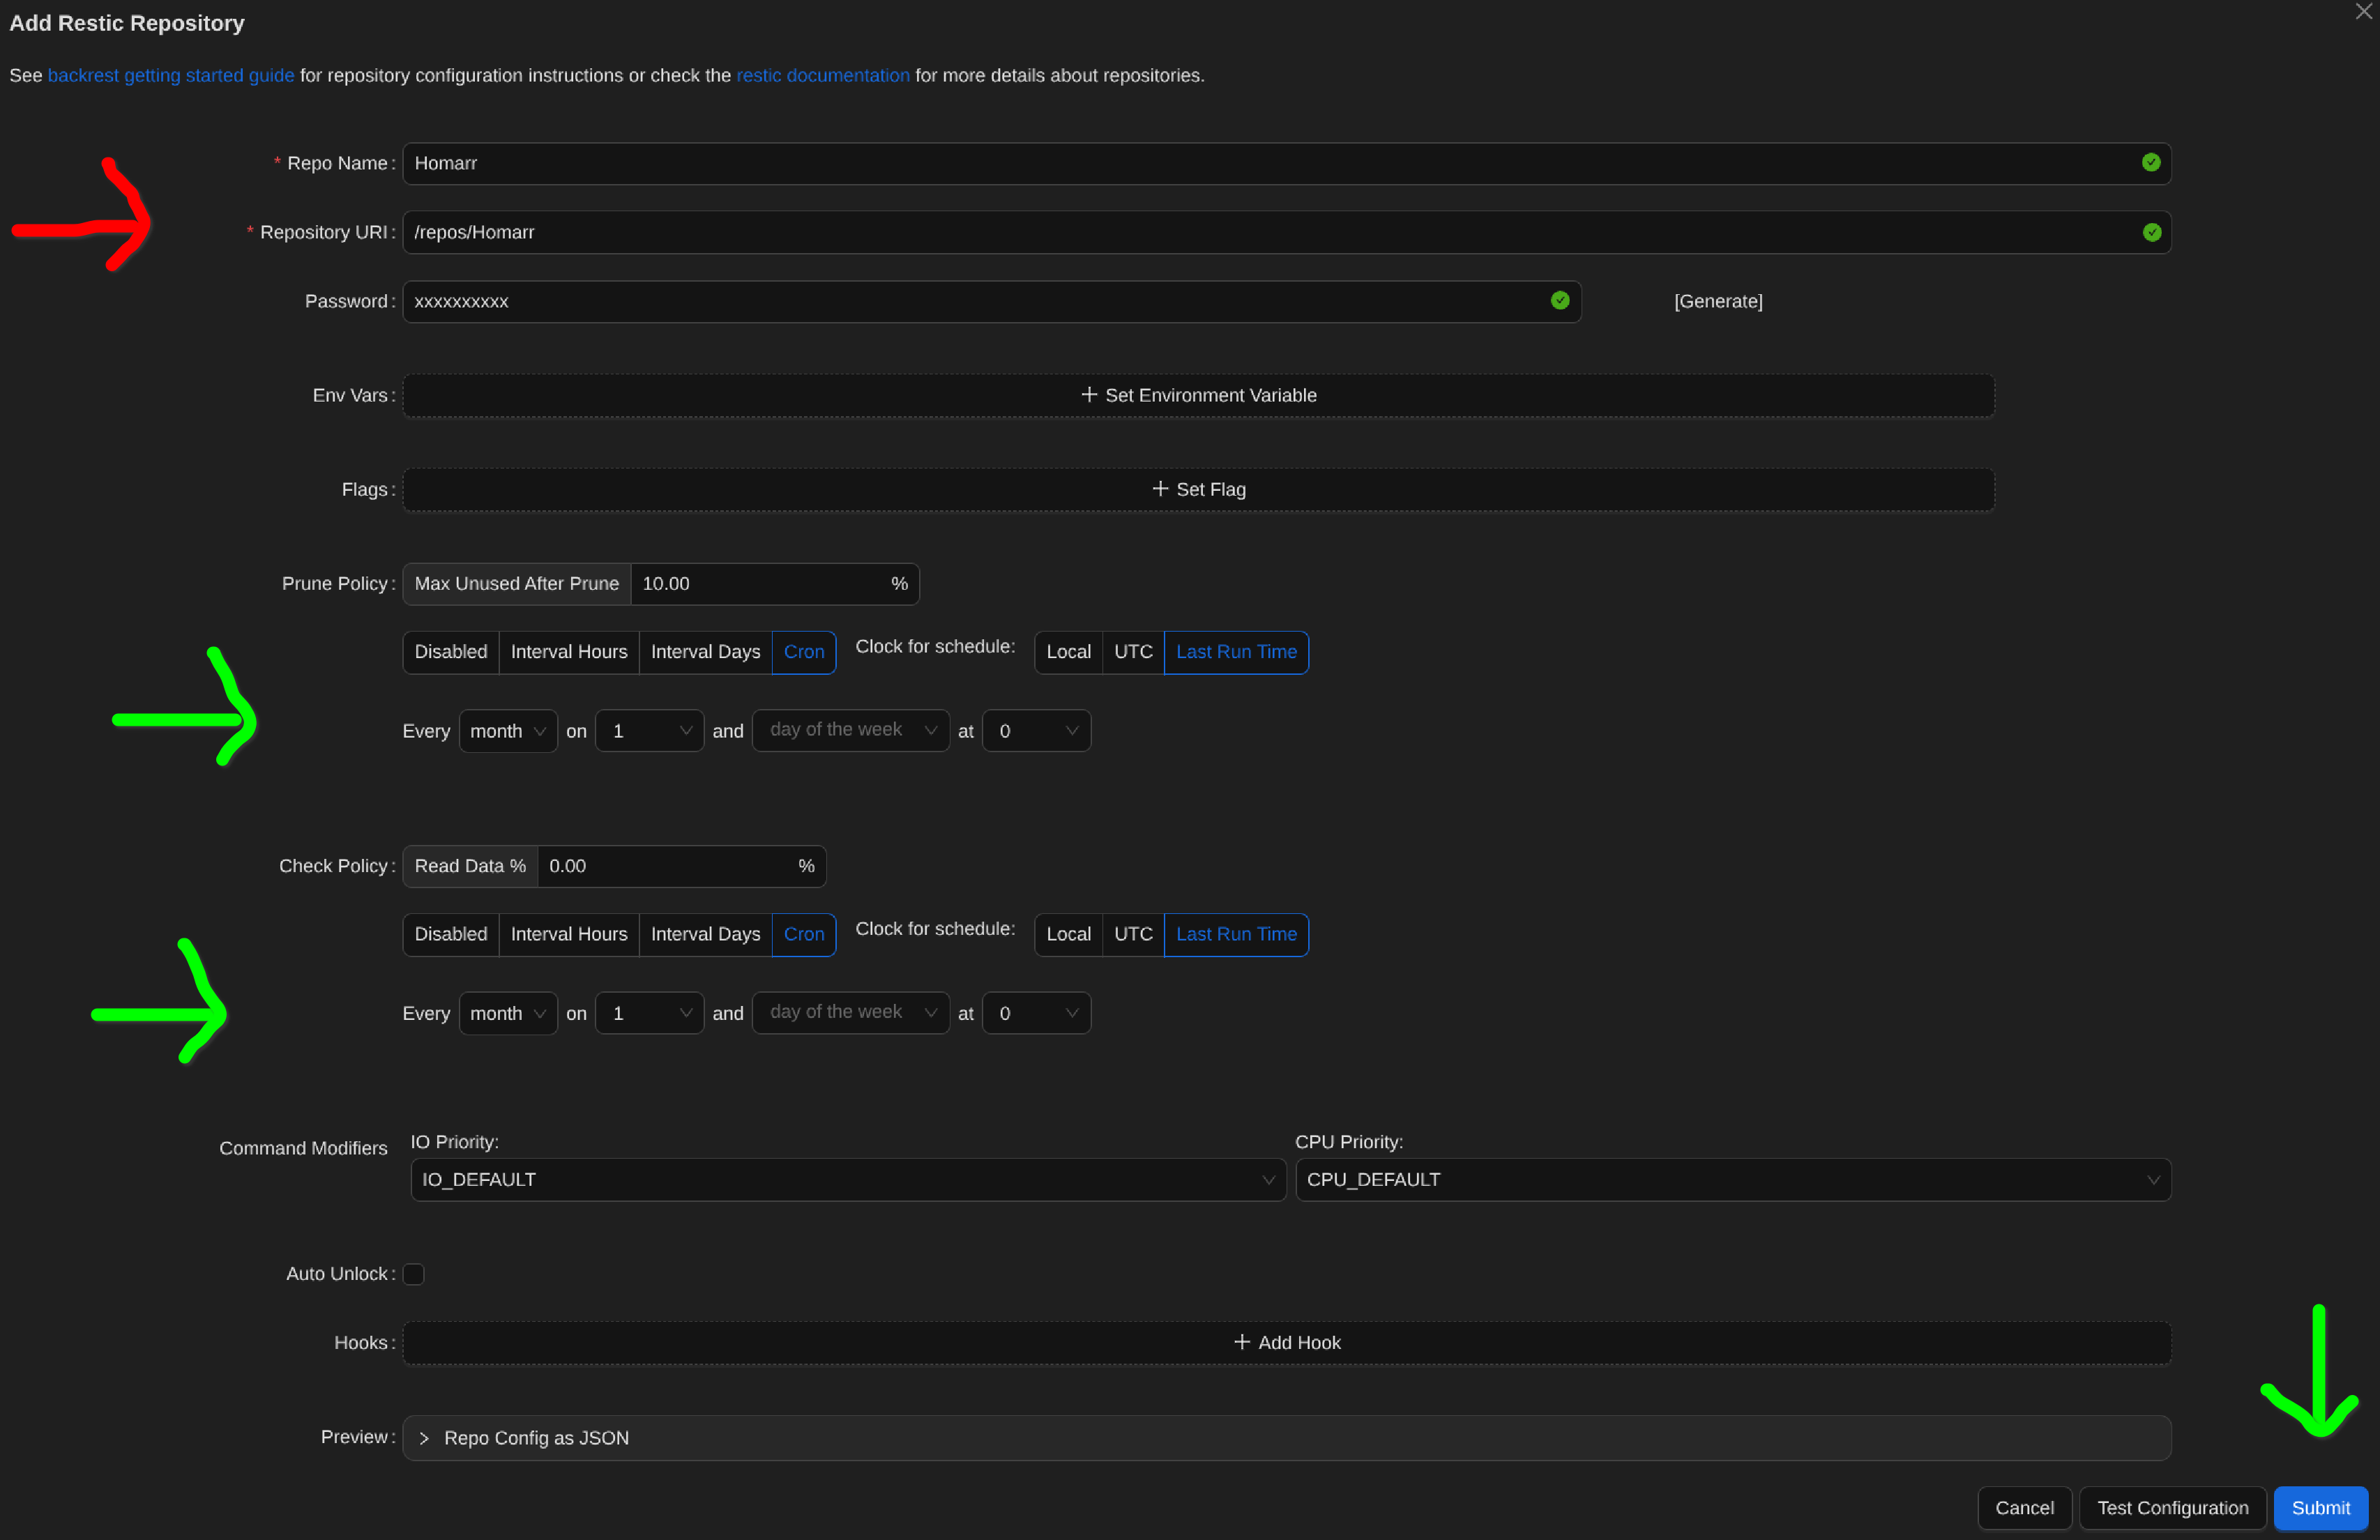The width and height of the screenshot is (2380, 1540).
Task: Enable the Auto Unlock checkbox
Action: (x=413, y=1274)
